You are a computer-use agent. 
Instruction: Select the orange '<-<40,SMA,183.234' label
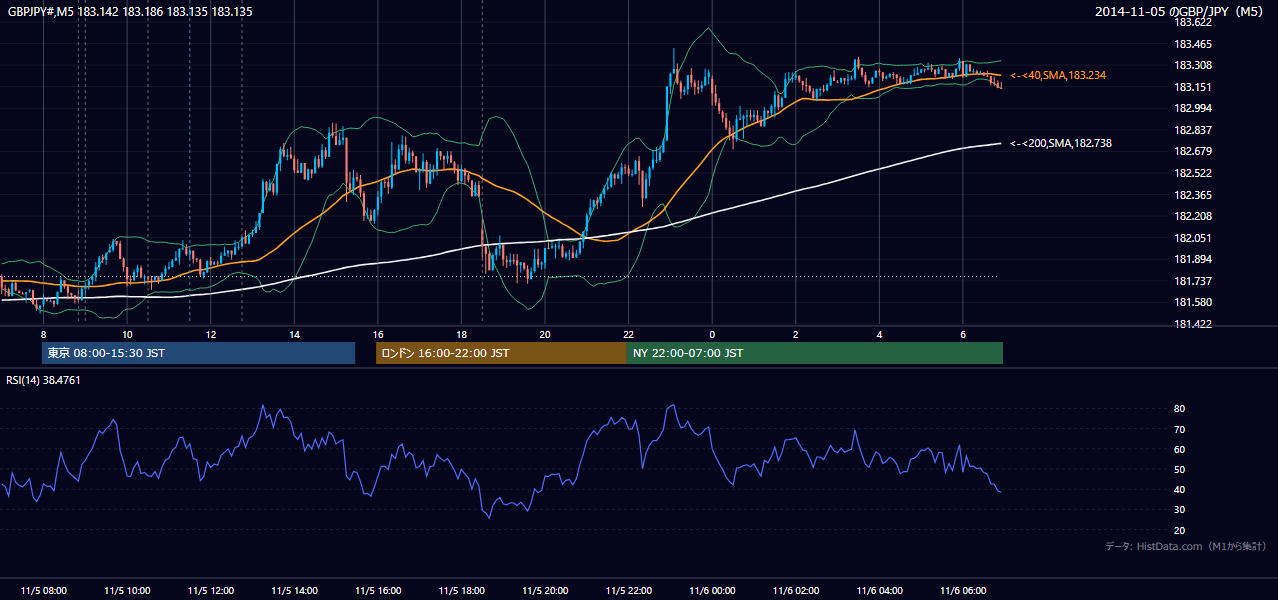pyautogui.click(x=1058, y=76)
